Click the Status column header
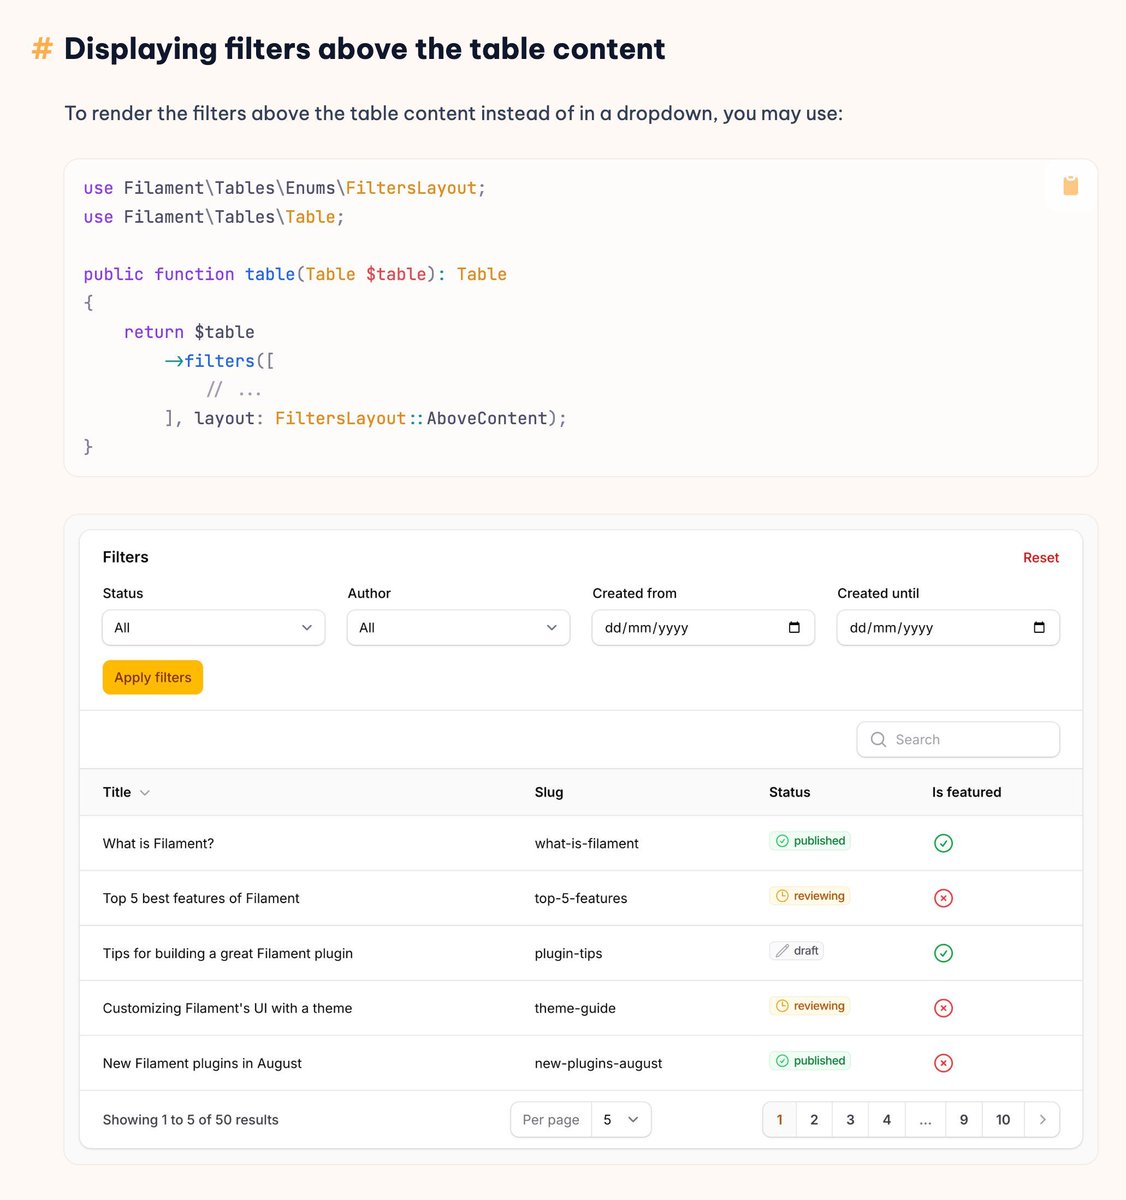1126x1200 pixels. 790,792
